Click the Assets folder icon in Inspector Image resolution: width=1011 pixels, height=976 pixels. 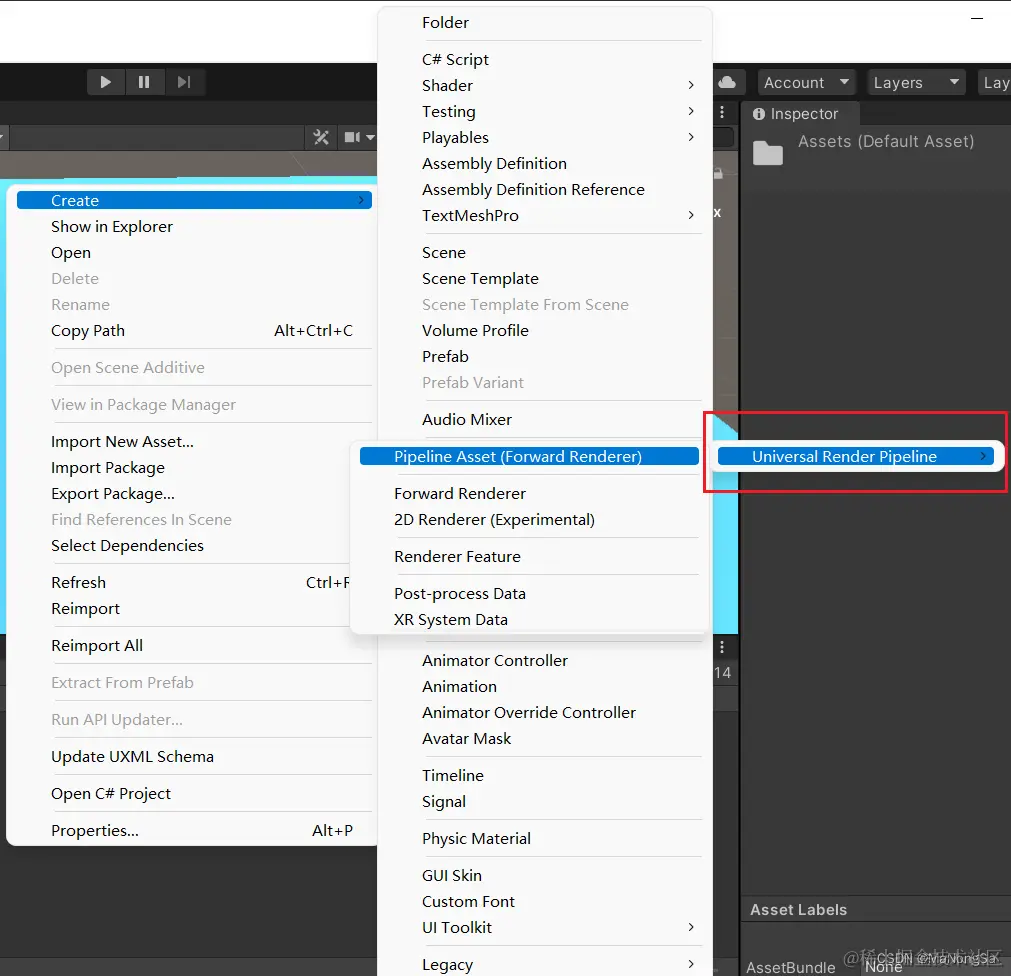(767, 153)
